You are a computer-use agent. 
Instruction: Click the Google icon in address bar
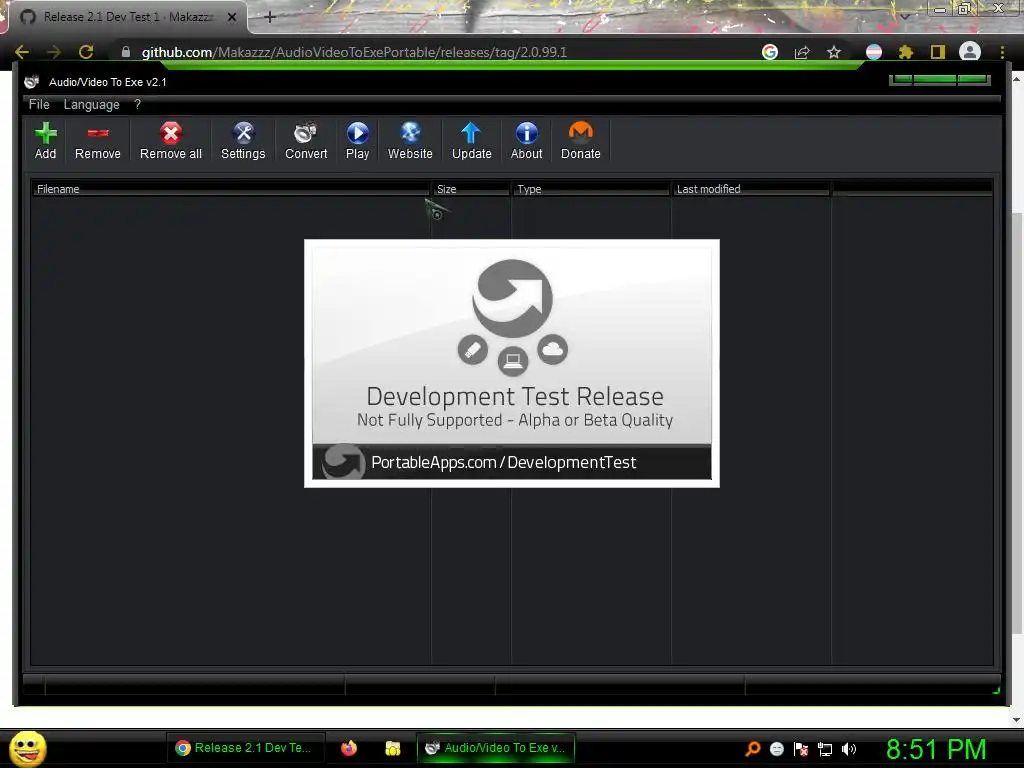point(770,52)
